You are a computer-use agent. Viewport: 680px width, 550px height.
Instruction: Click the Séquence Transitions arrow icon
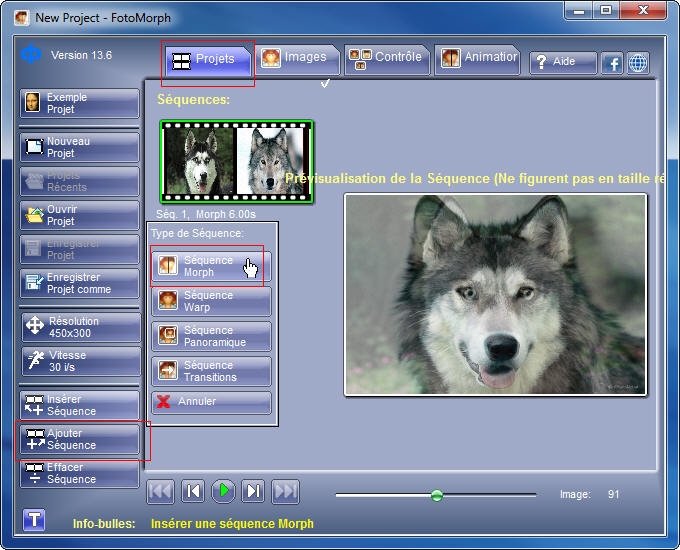pos(168,370)
